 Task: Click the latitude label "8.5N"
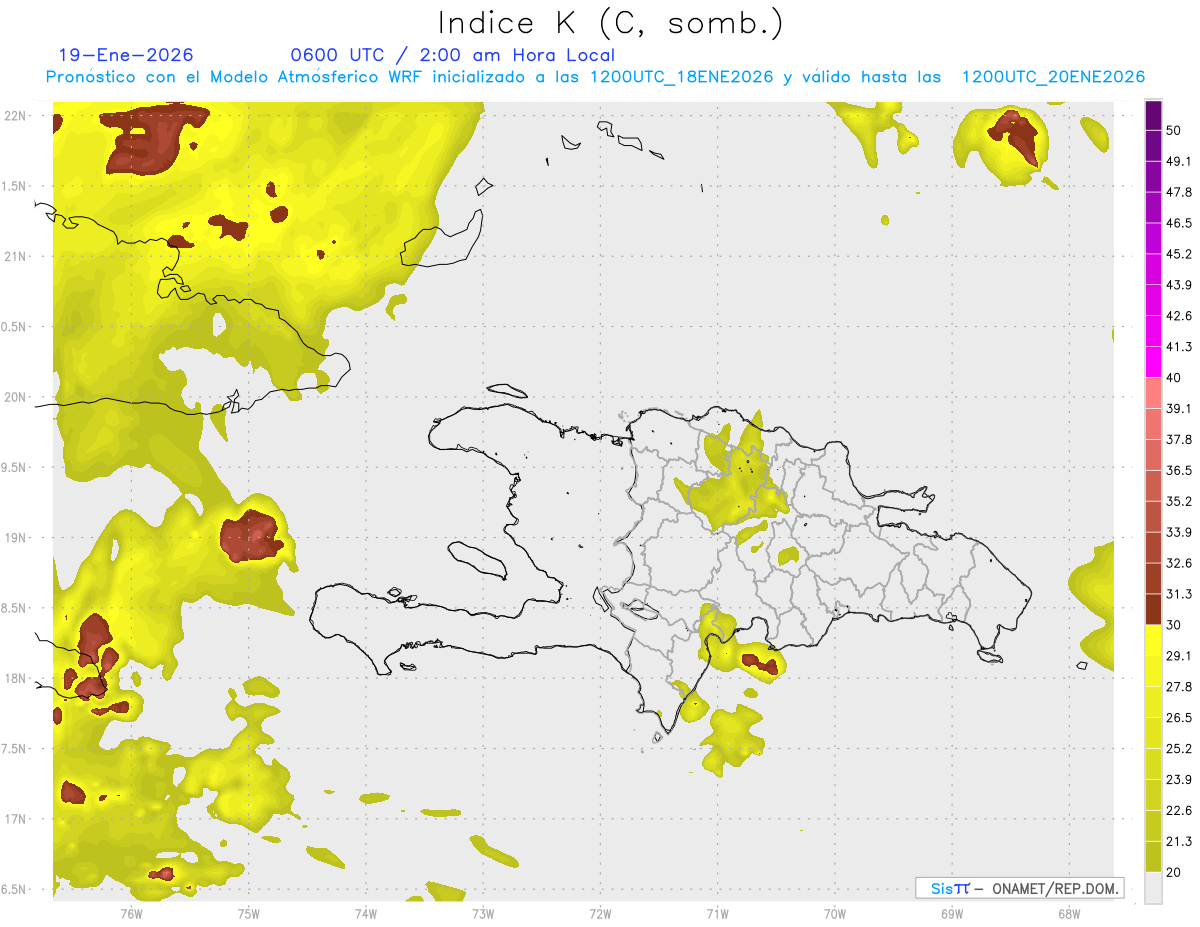click(14, 609)
